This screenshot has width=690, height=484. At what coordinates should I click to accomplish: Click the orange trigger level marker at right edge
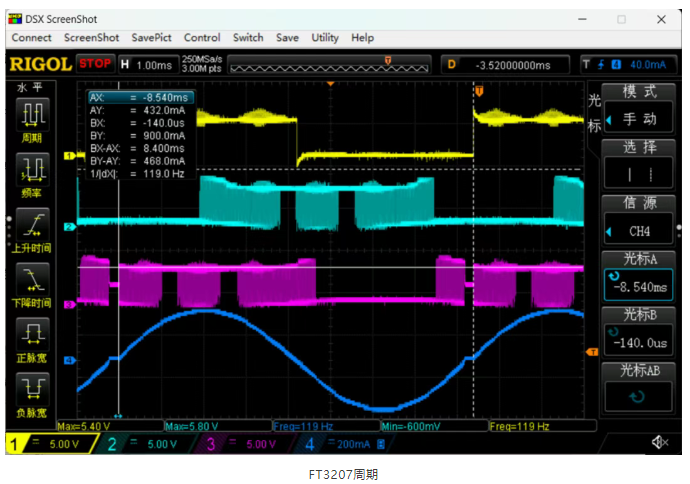click(x=592, y=352)
